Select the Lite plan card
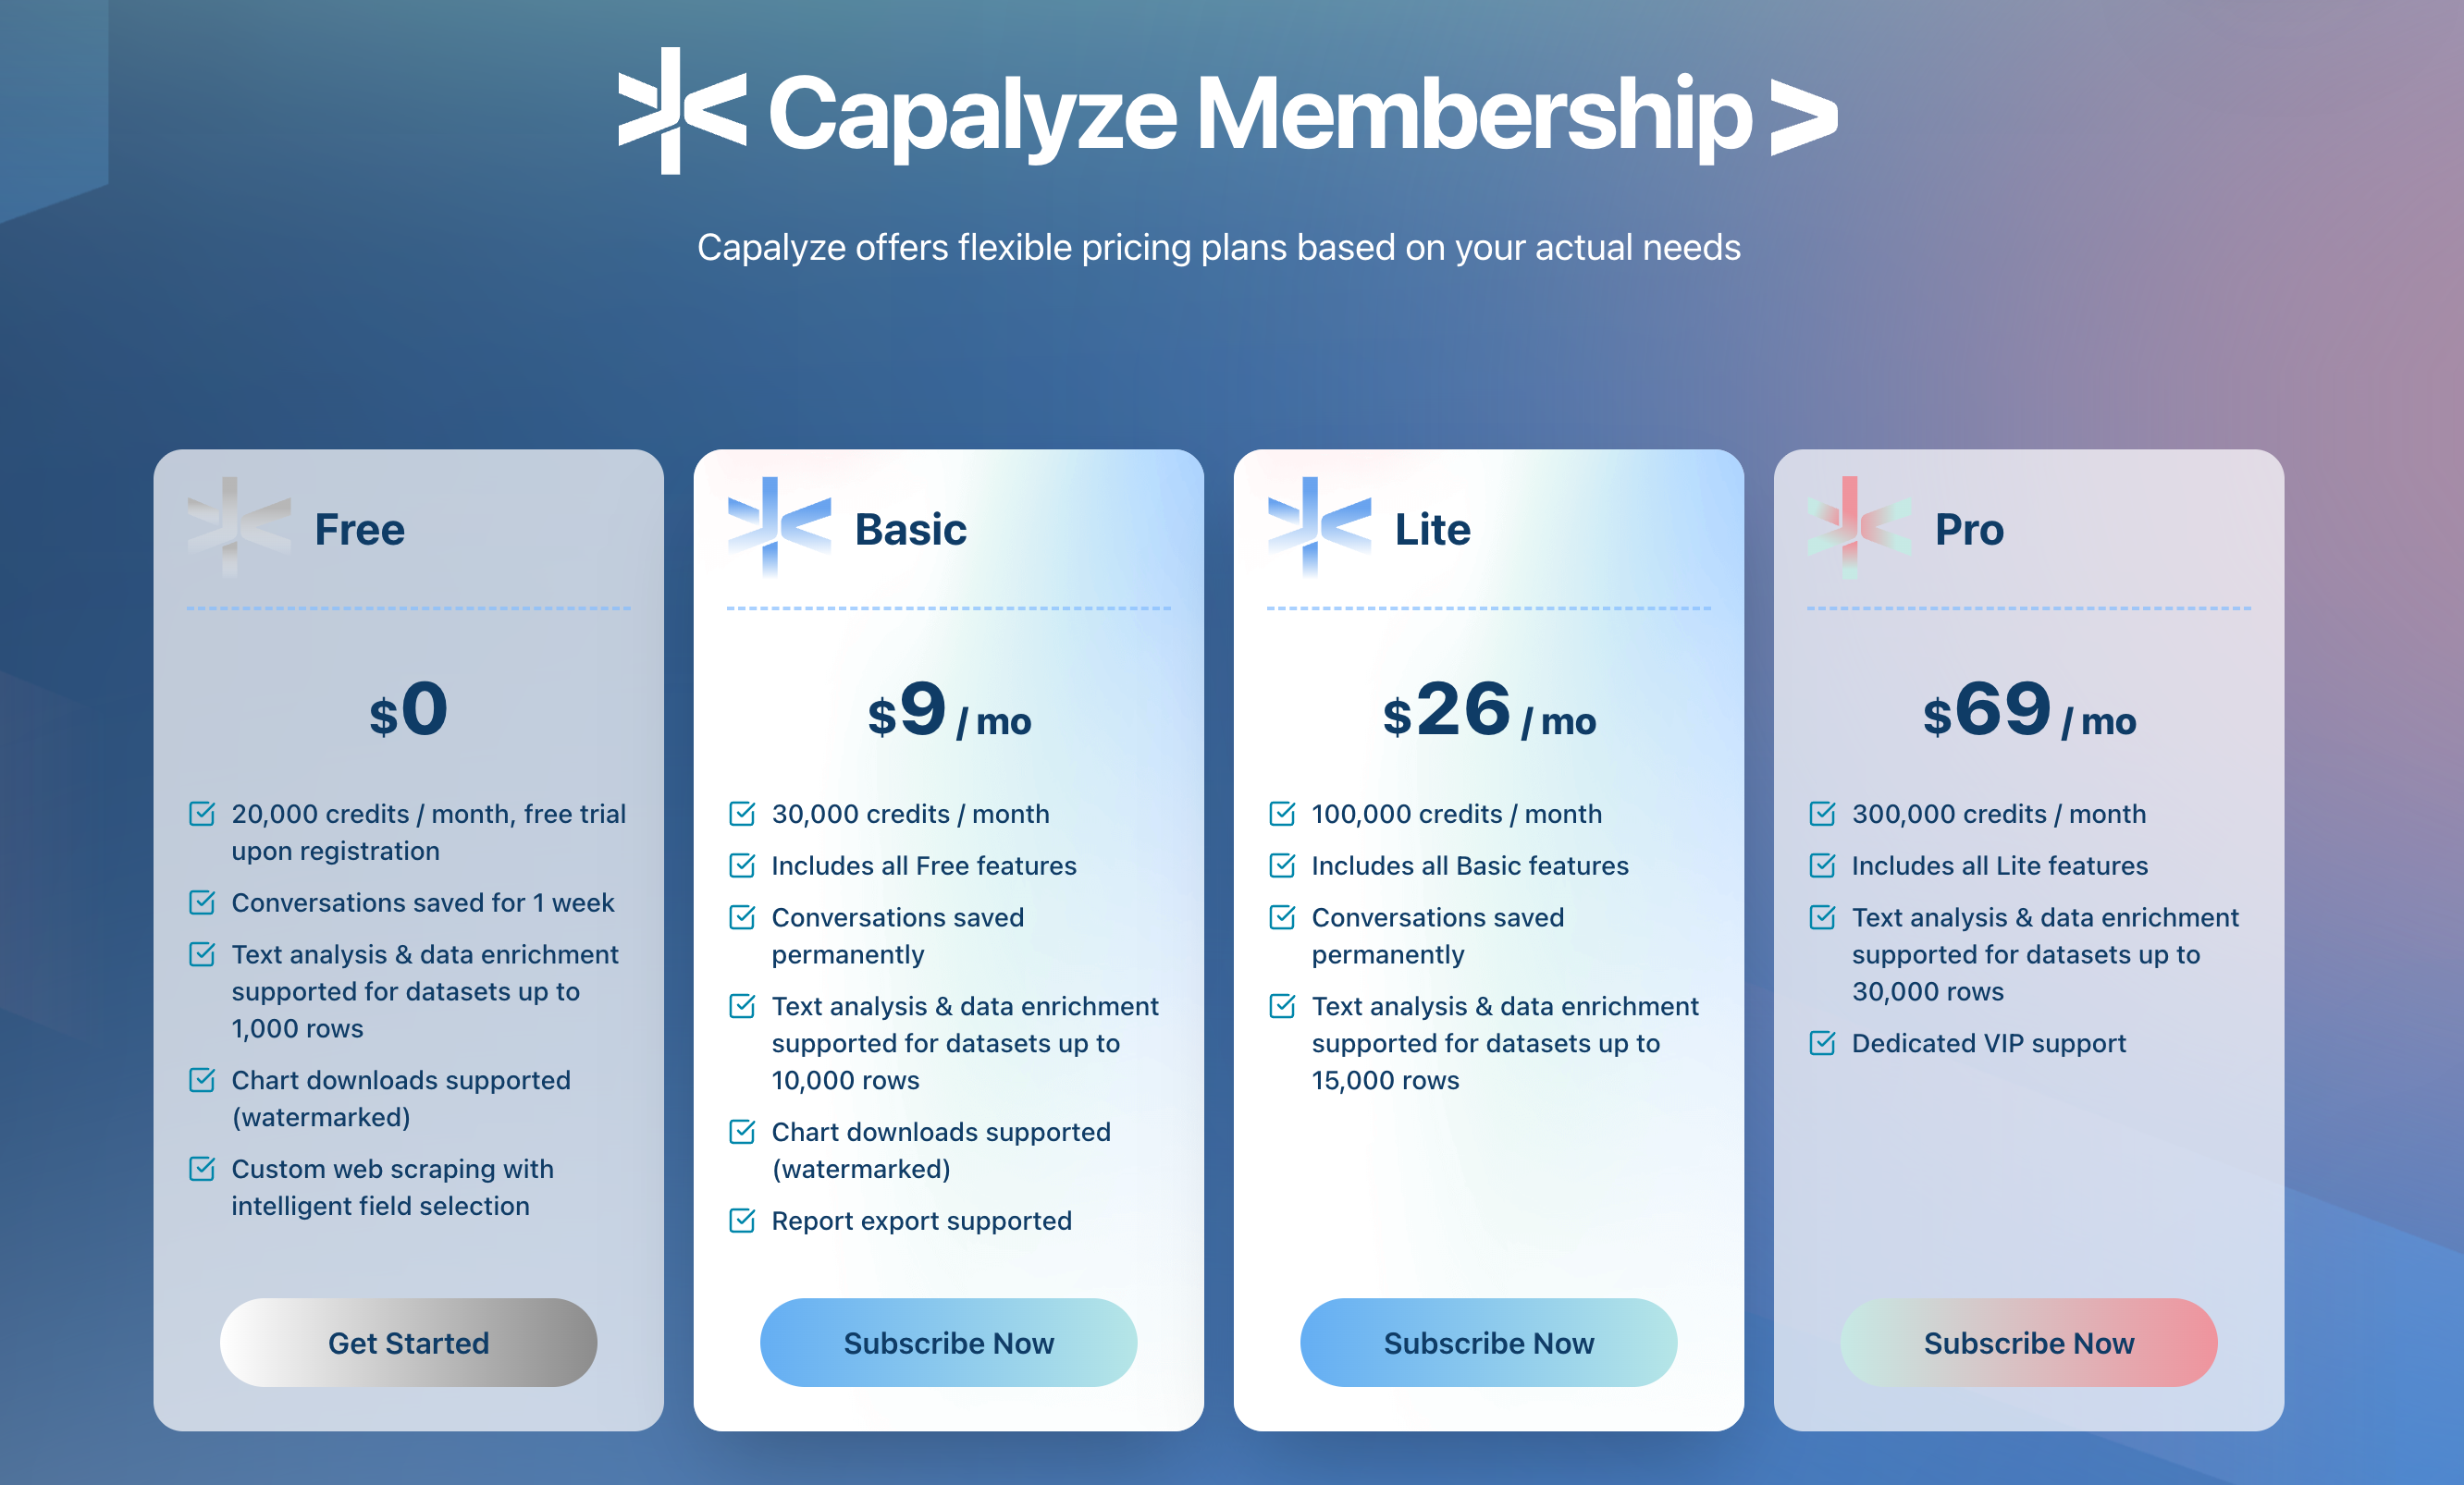2464x1485 pixels. tap(1489, 1200)
